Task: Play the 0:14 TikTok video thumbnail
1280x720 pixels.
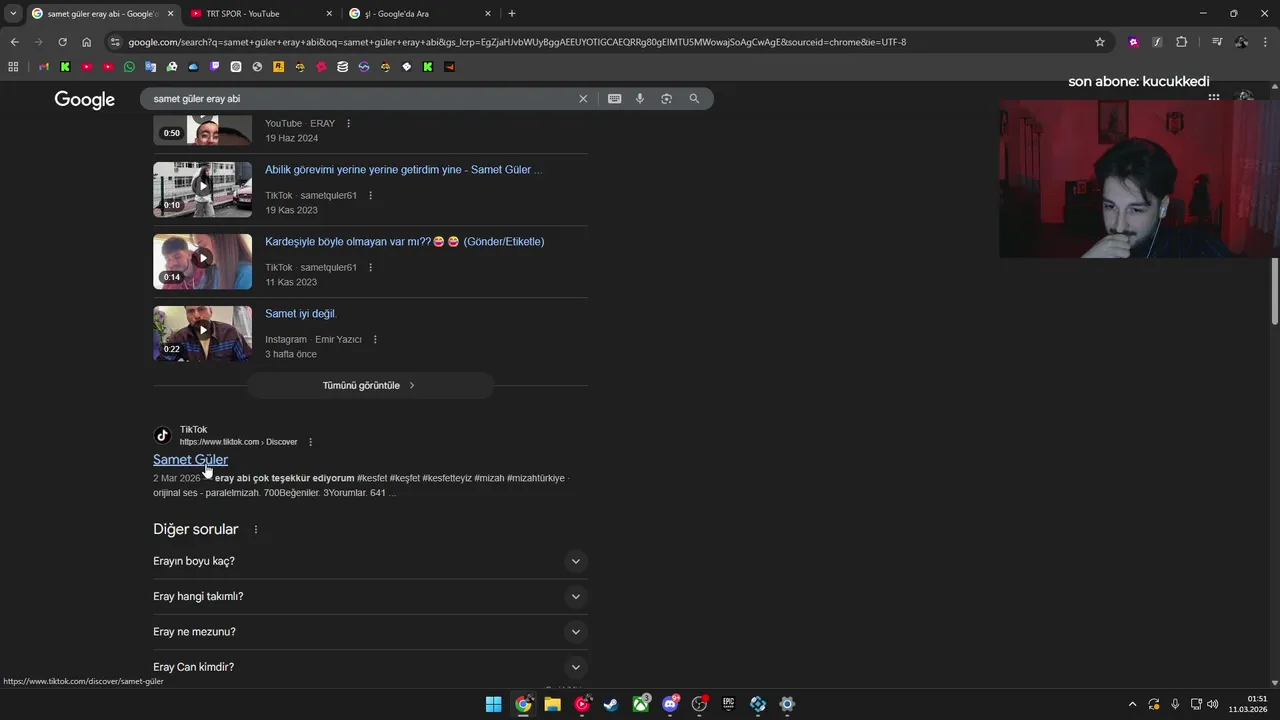Action: pos(203,261)
